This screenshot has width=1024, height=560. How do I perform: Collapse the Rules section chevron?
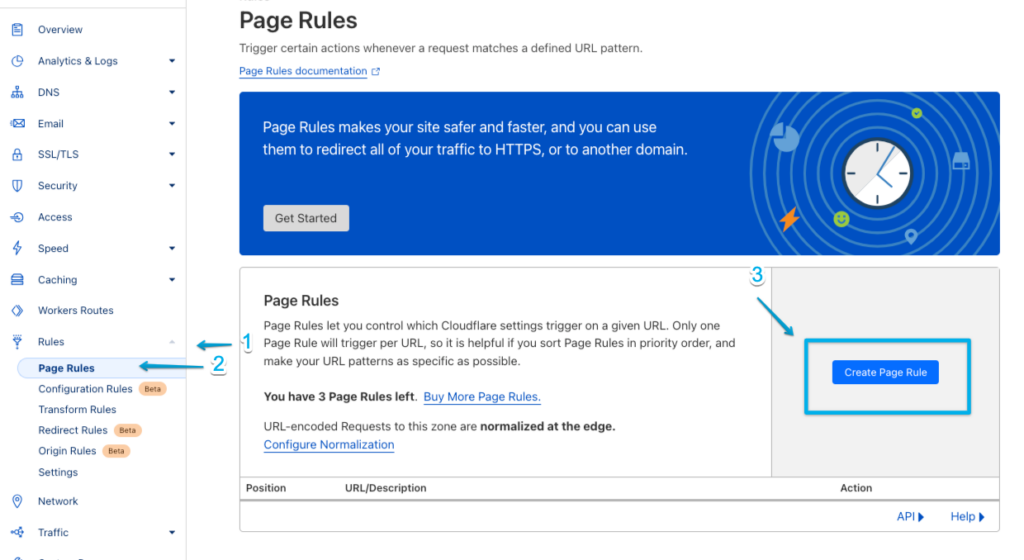click(172, 342)
